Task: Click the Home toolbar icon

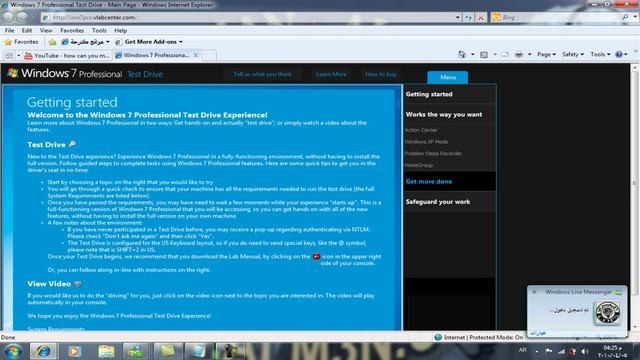Action: (462, 54)
